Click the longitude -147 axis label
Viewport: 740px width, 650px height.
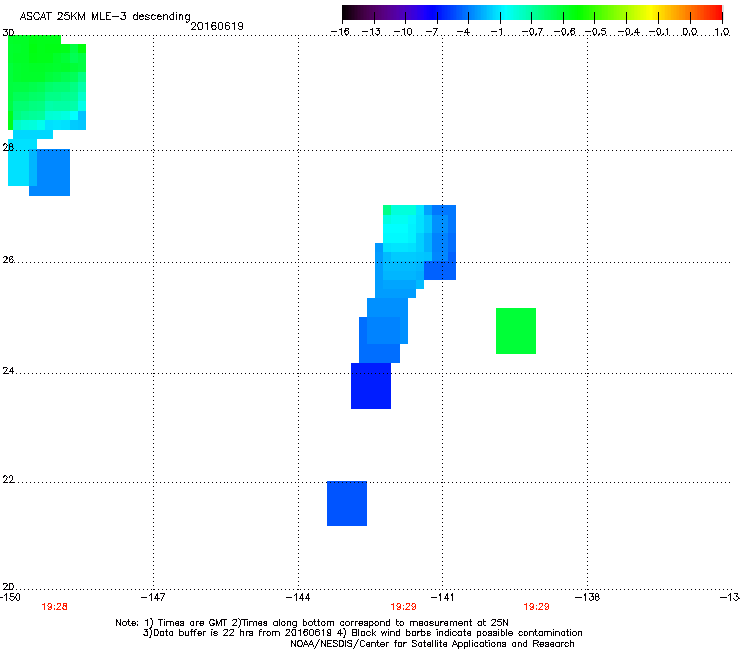(153, 597)
